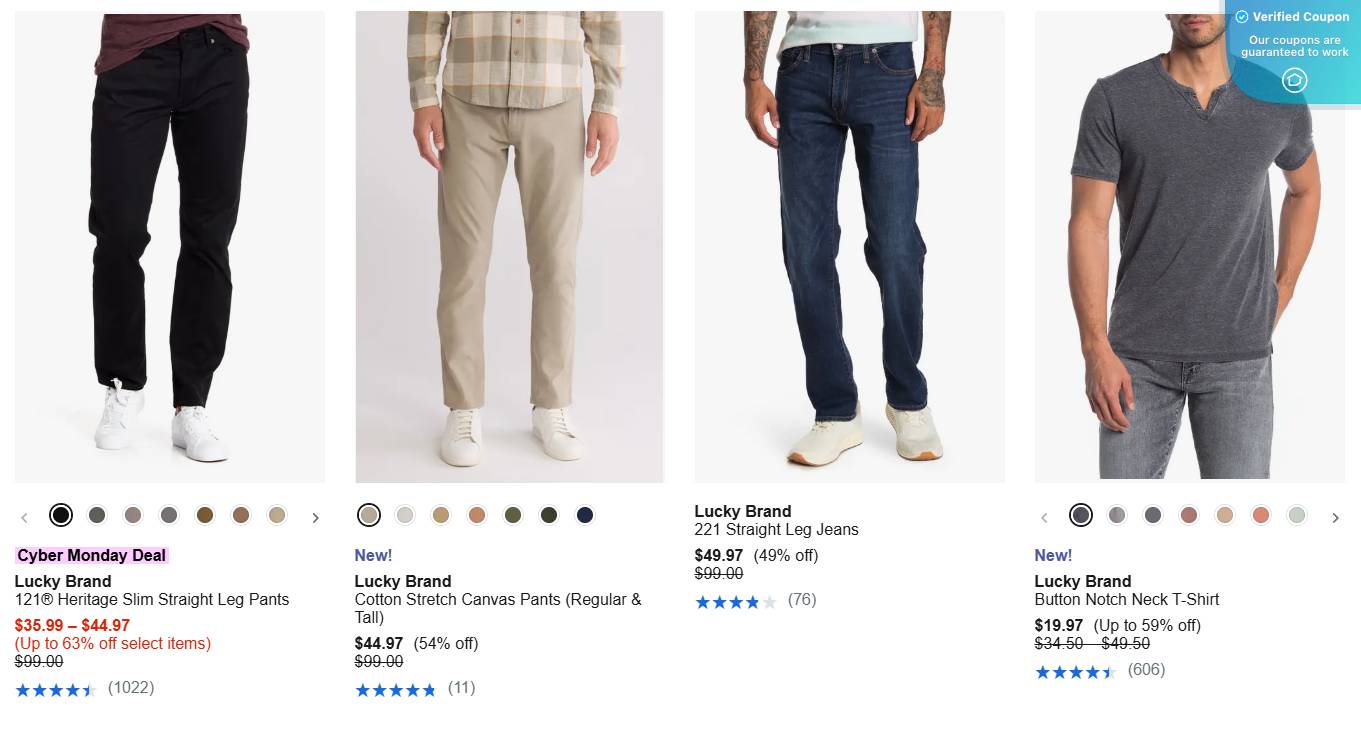Select the olive green swatch for Canvas Pants
Screen dimensions: 1361x733
pos(513,515)
